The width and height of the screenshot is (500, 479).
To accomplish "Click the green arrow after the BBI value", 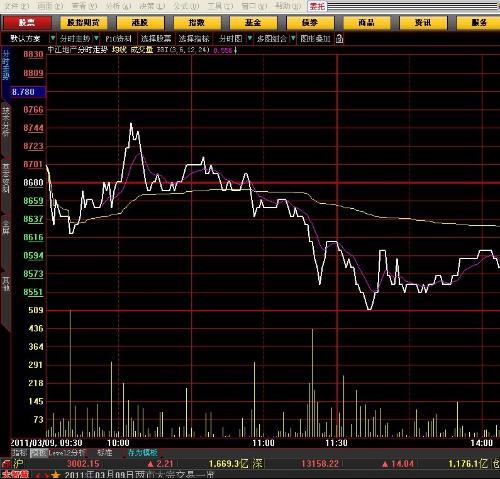I will tap(235, 50).
